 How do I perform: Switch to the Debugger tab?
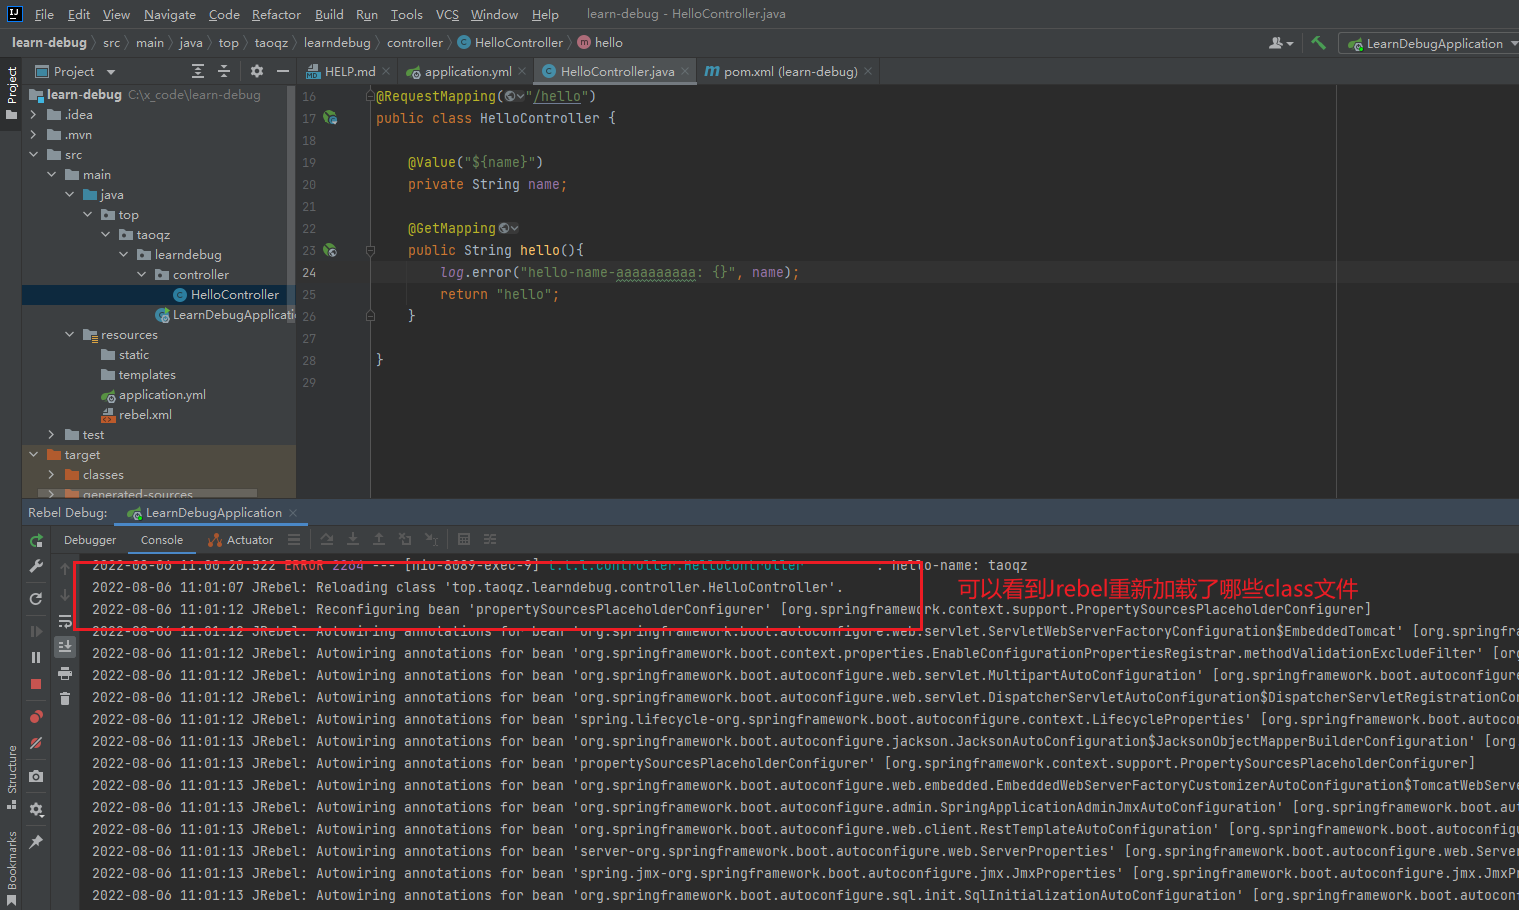tap(90, 540)
